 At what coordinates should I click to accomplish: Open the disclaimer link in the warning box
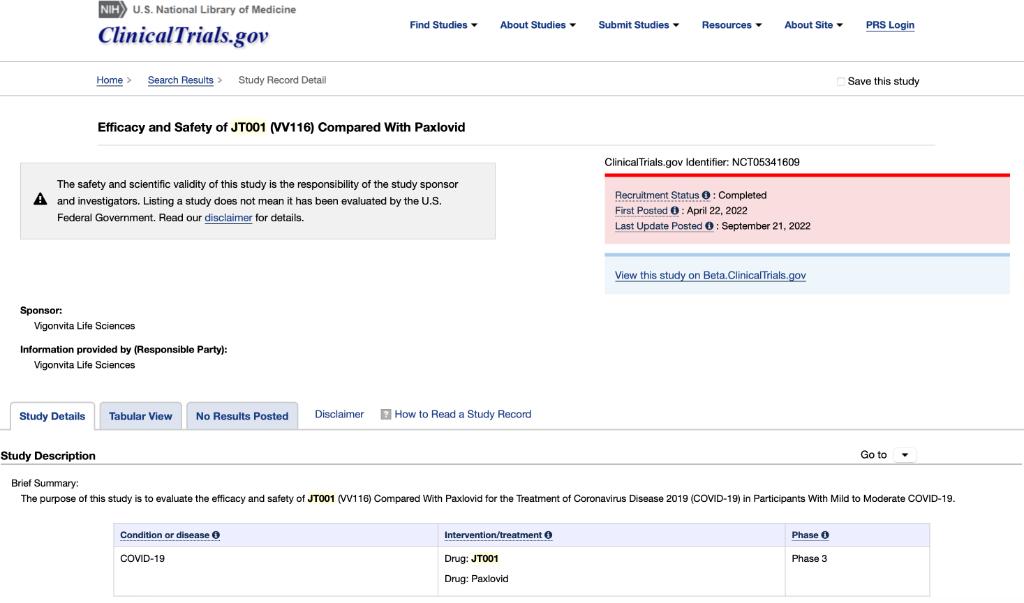click(x=228, y=218)
